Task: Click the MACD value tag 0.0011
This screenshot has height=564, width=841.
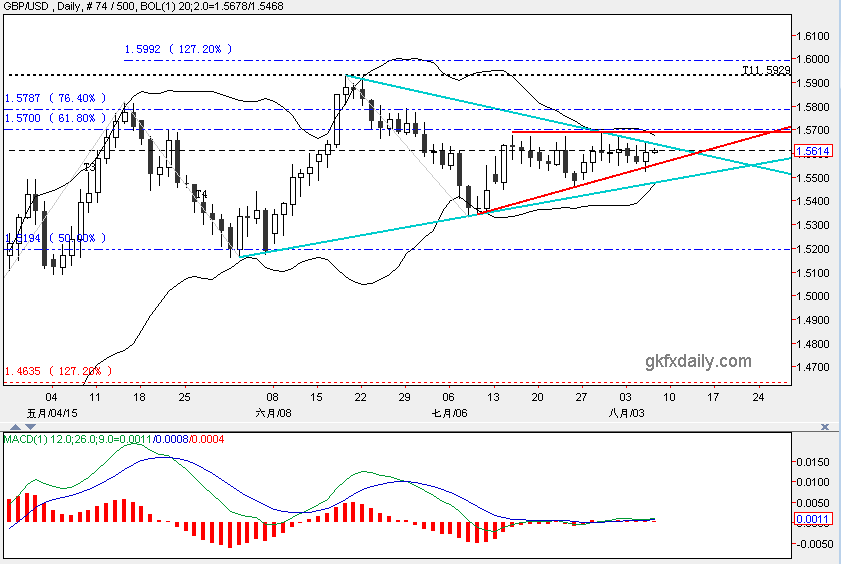Action: click(x=813, y=518)
